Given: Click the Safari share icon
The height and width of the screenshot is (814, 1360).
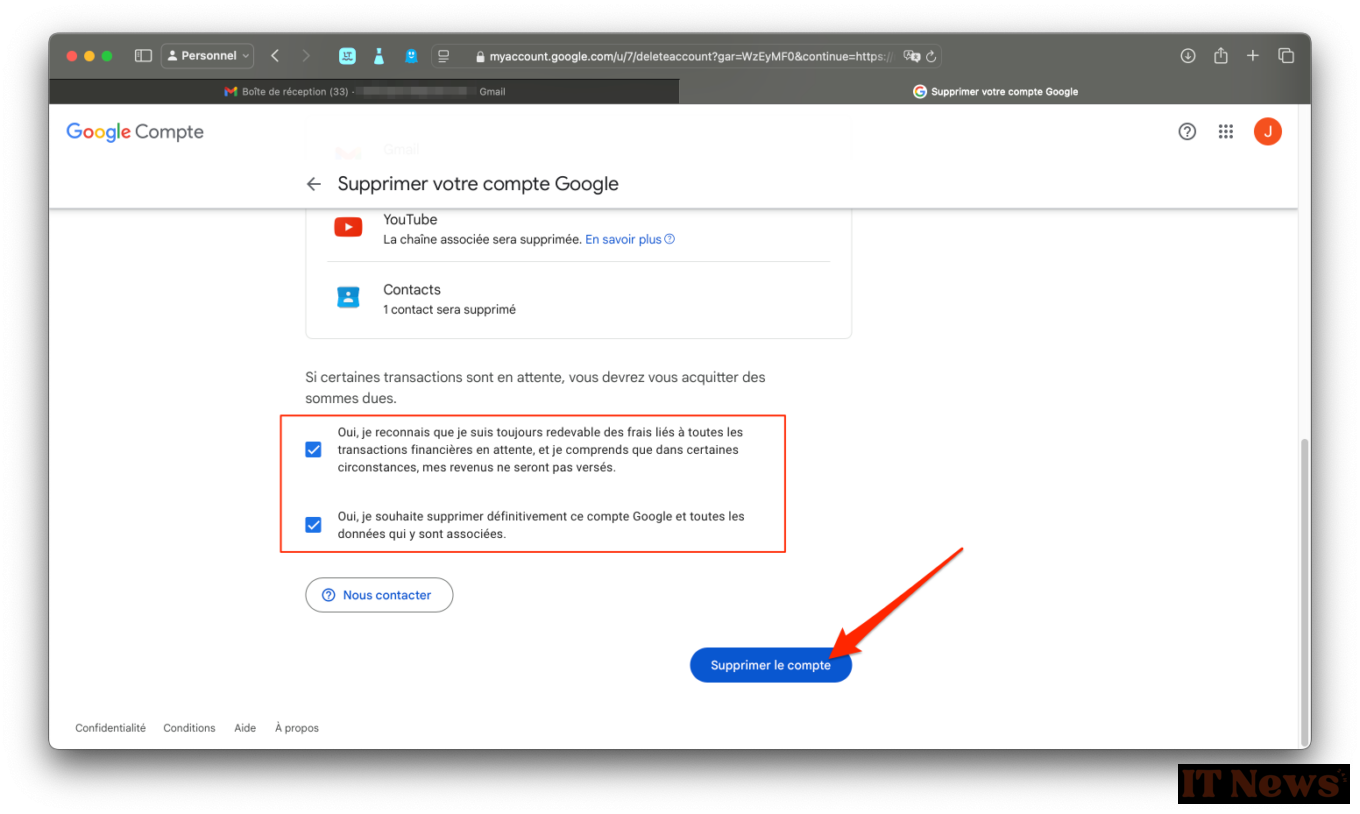Looking at the screenshot, I should [x=1221, y=56].
